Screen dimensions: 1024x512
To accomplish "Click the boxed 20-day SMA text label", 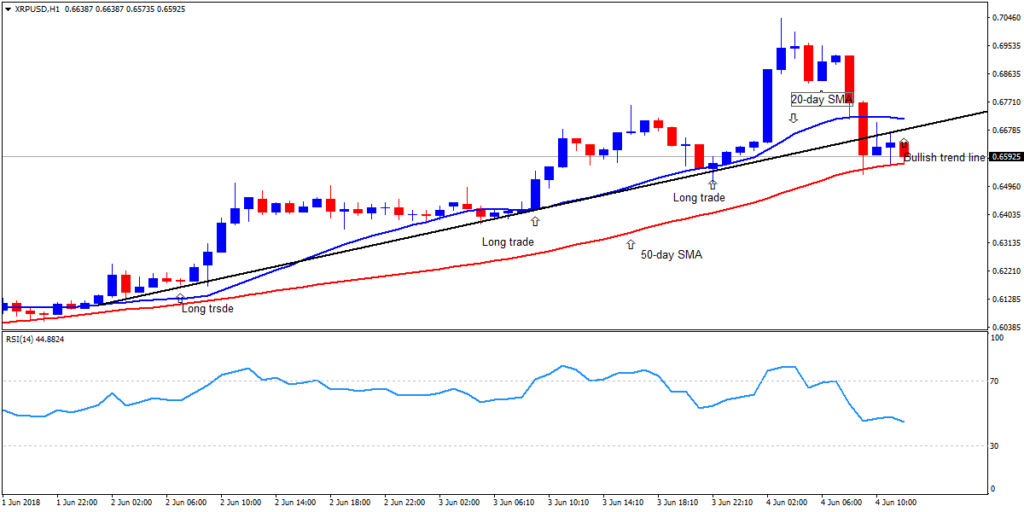I will point(821,99).
